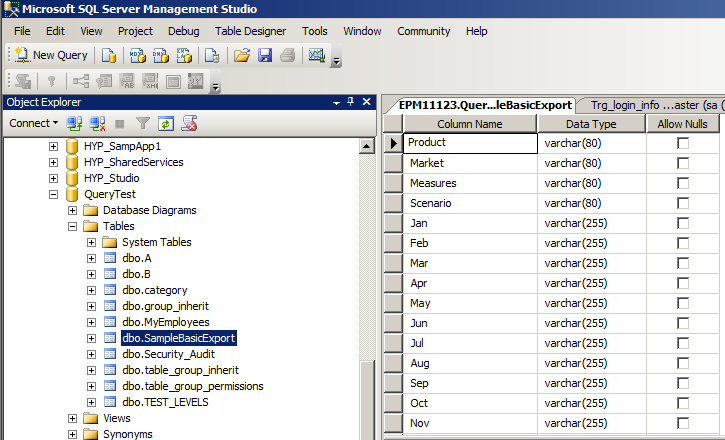Switch to the Trg_login_info tab
This screenshot has height=440, width=725.
(x=652, y=105)
